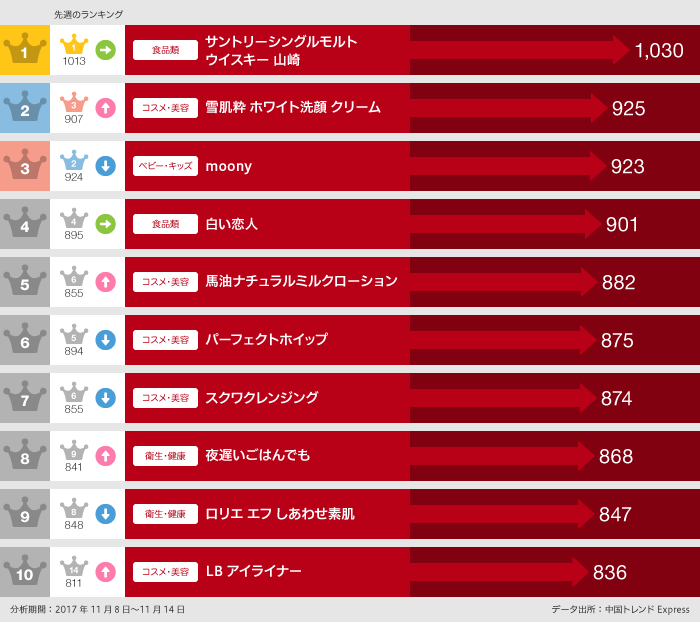Click the salmon rank 3 crown
The image size is (700, 622).
point(24,165)
